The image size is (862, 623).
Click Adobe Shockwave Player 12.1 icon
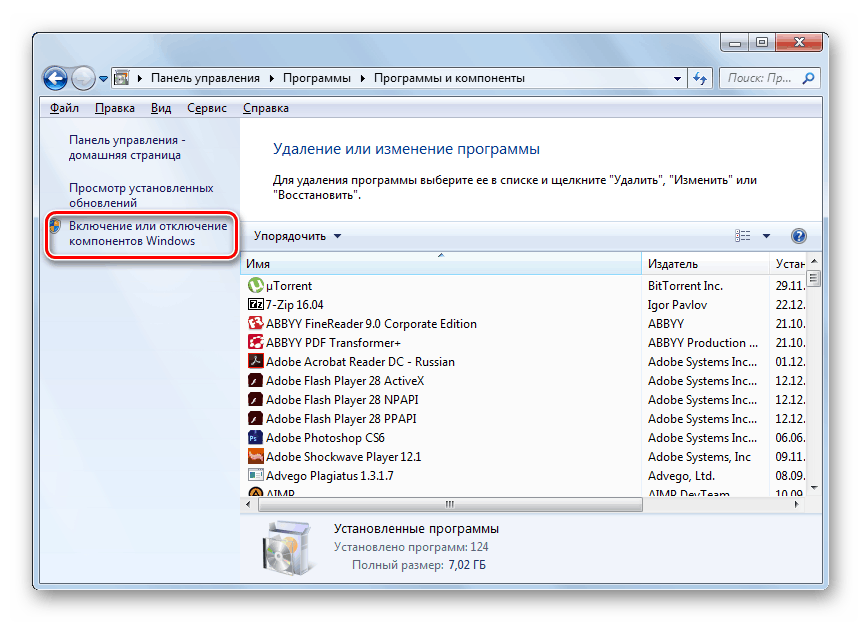[x=256, y=456]
